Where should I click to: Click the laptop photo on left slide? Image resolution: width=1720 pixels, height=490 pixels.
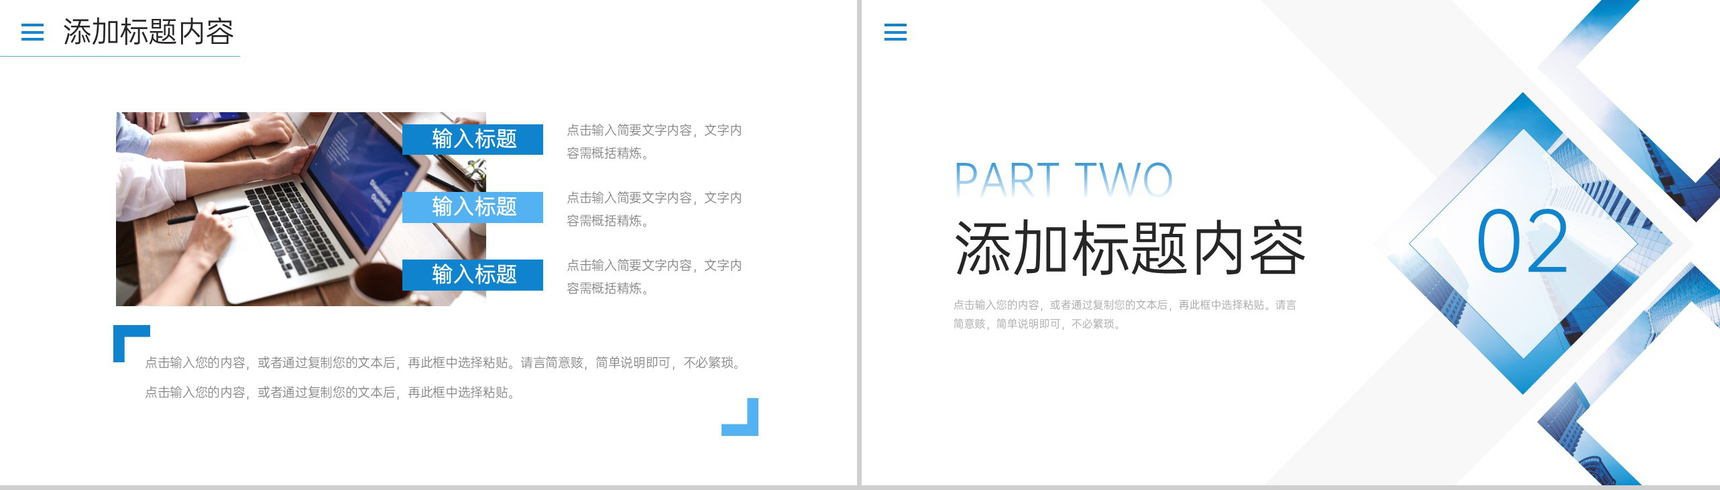click(x=300, y=209)
